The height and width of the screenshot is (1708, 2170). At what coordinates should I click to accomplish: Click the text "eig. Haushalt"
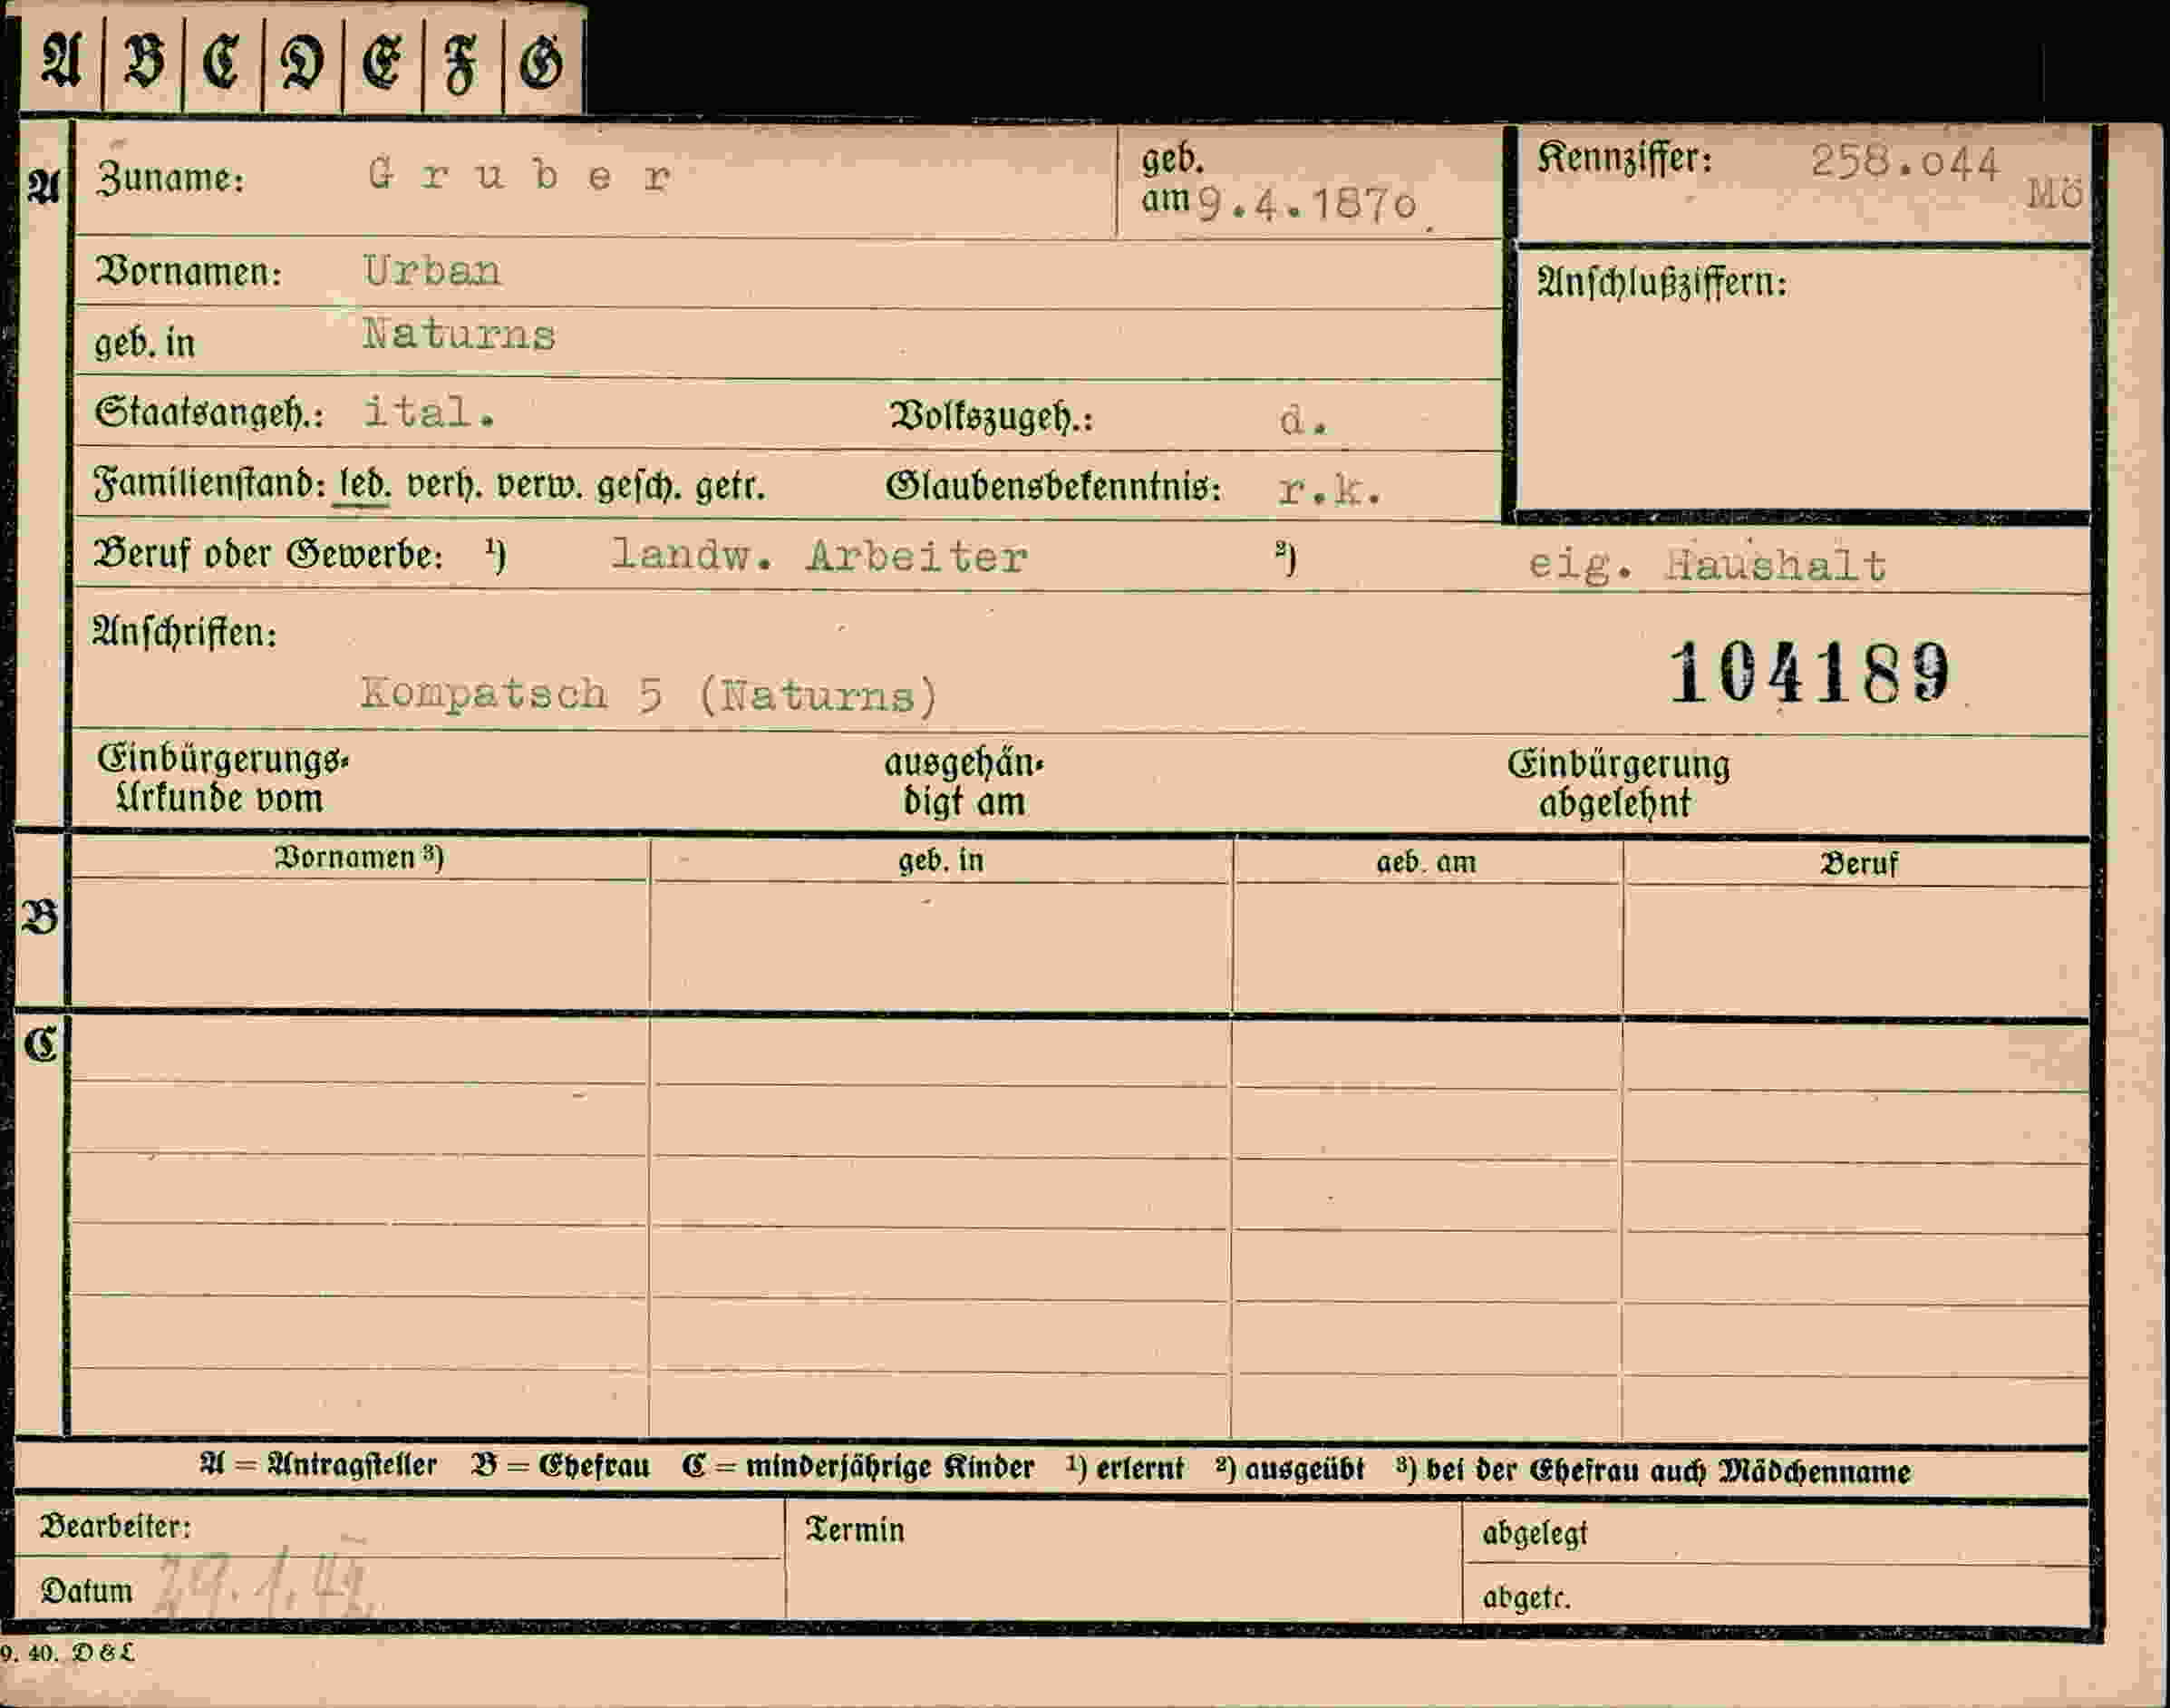click(x=1706, y=566)
